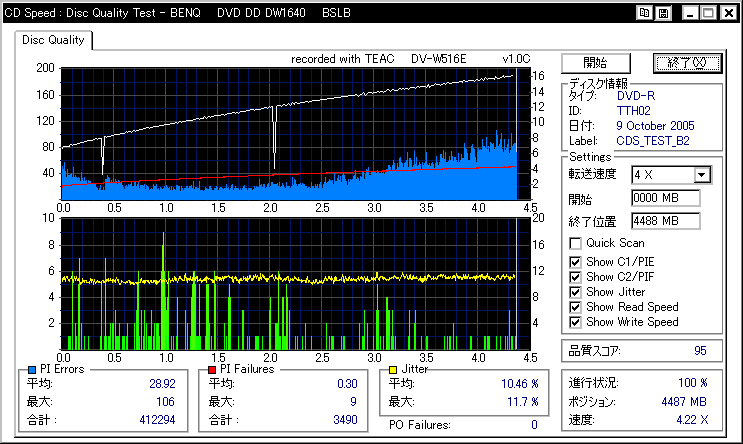Click Jitter maximum 11.7 %

[523, 402]
